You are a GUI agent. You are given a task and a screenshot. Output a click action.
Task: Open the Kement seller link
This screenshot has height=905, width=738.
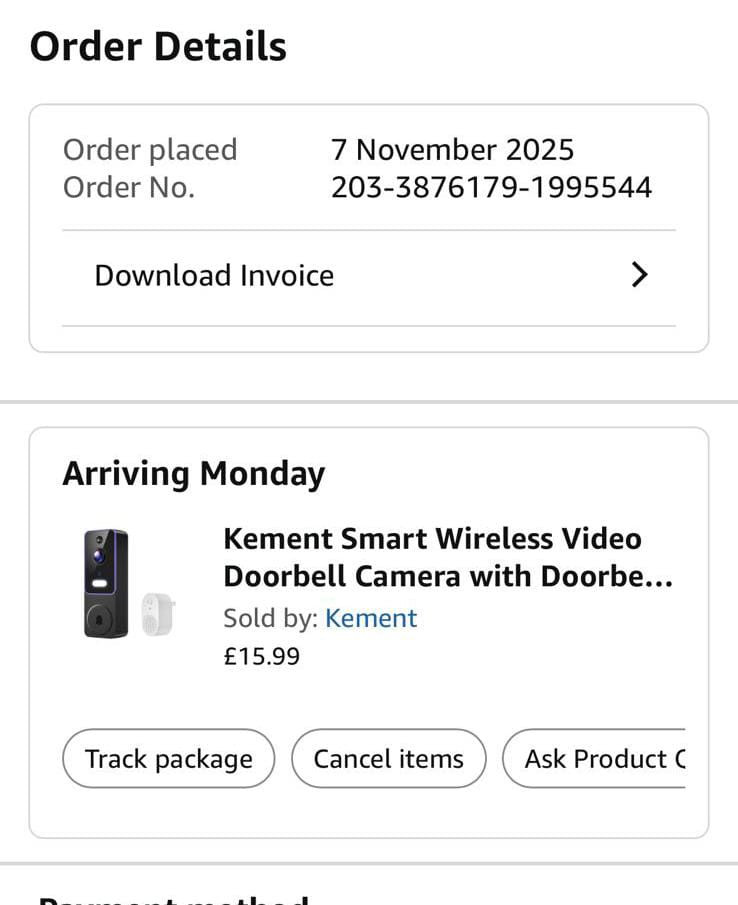[371, 618]
